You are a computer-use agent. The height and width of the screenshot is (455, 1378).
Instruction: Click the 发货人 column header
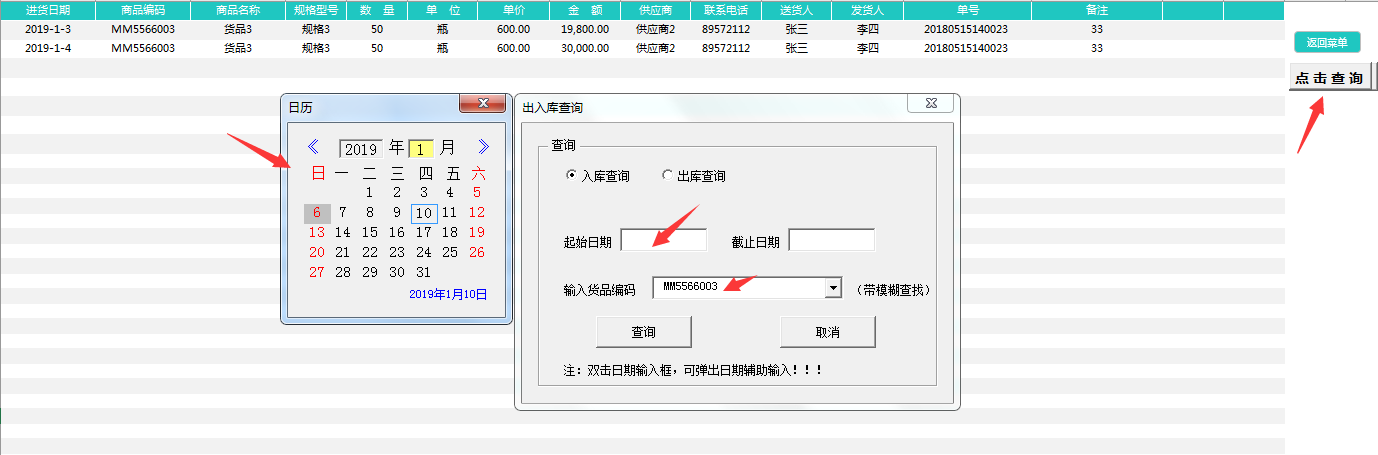[x=868, y=10]
